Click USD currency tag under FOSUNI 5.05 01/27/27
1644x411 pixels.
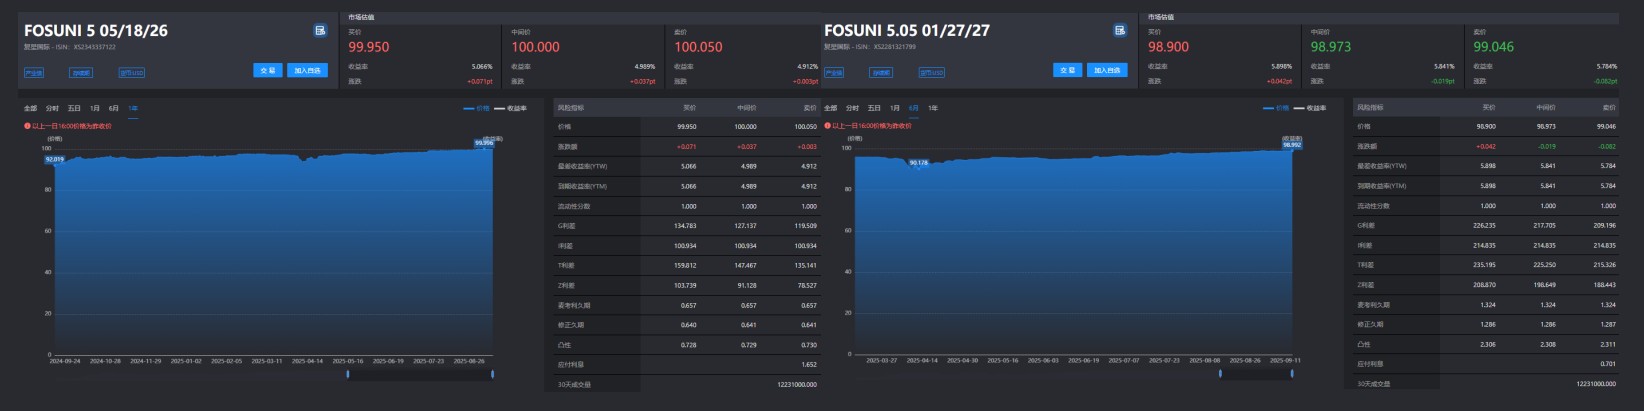point(932,73)
